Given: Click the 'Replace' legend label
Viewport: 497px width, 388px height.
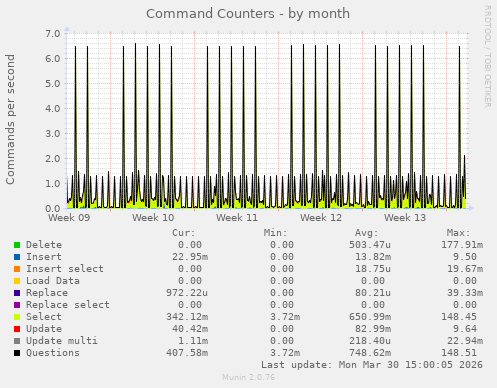Looking at the screenshot, I should point(47,293).
